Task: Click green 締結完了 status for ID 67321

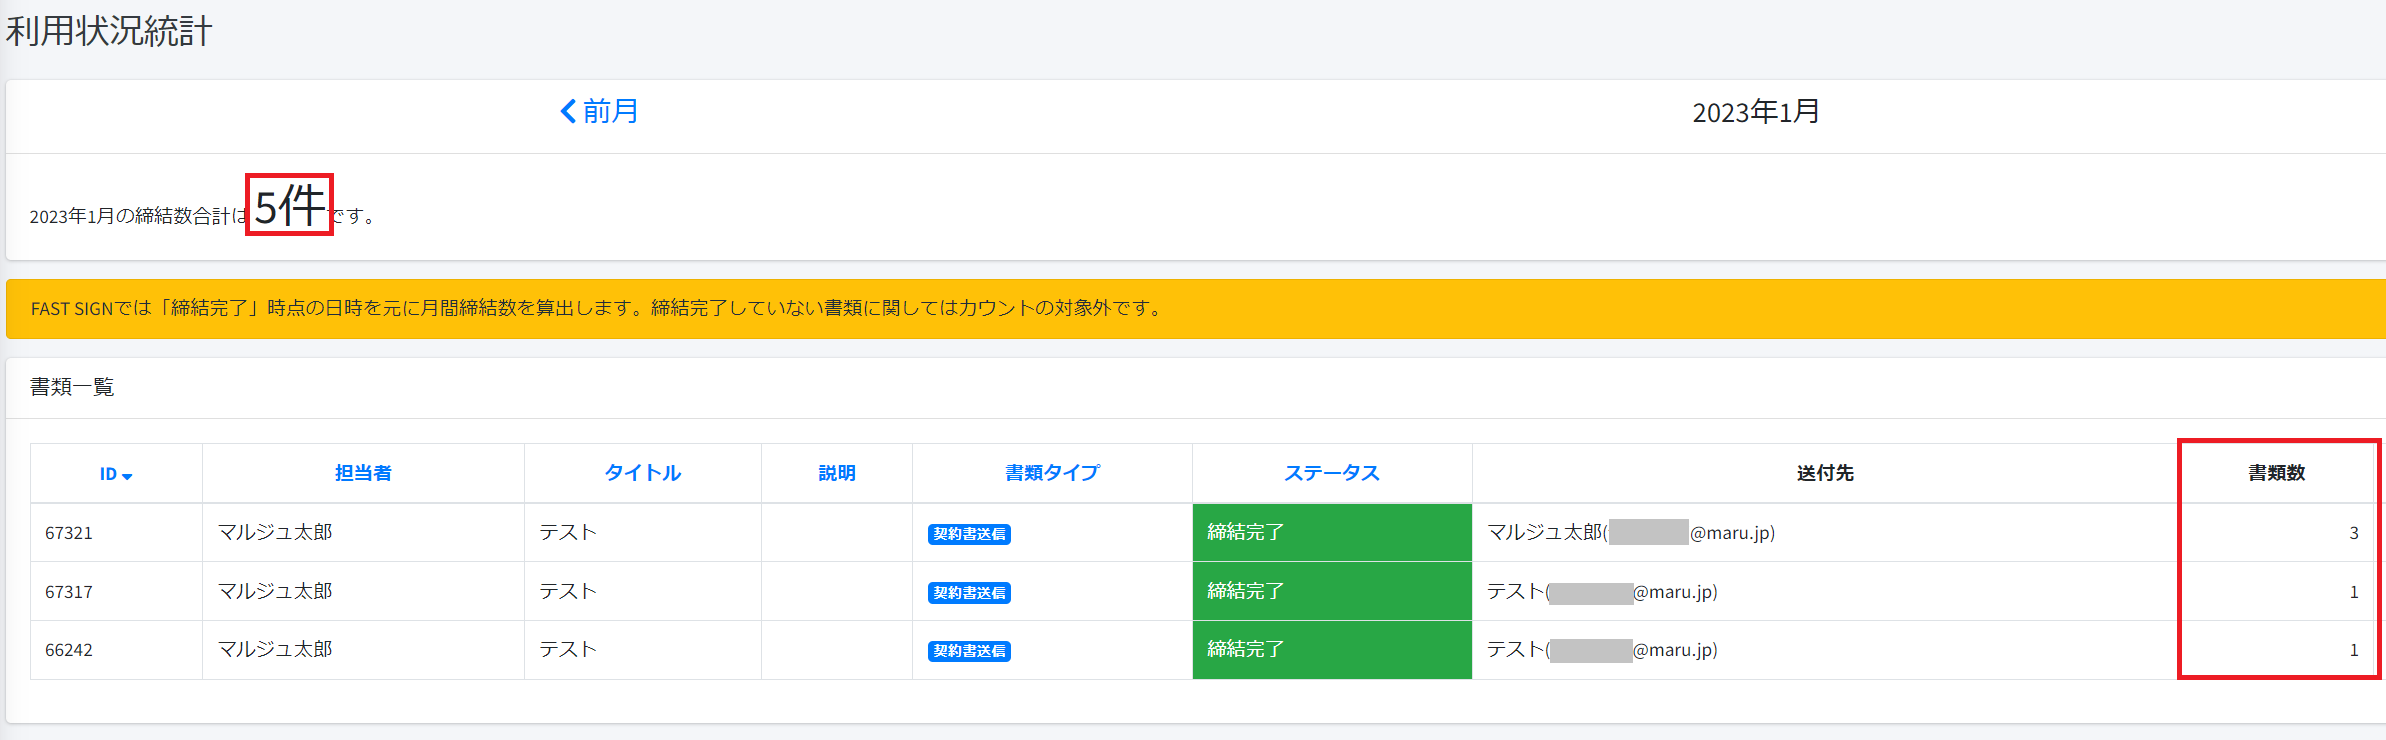Action: pos(1331,532)
